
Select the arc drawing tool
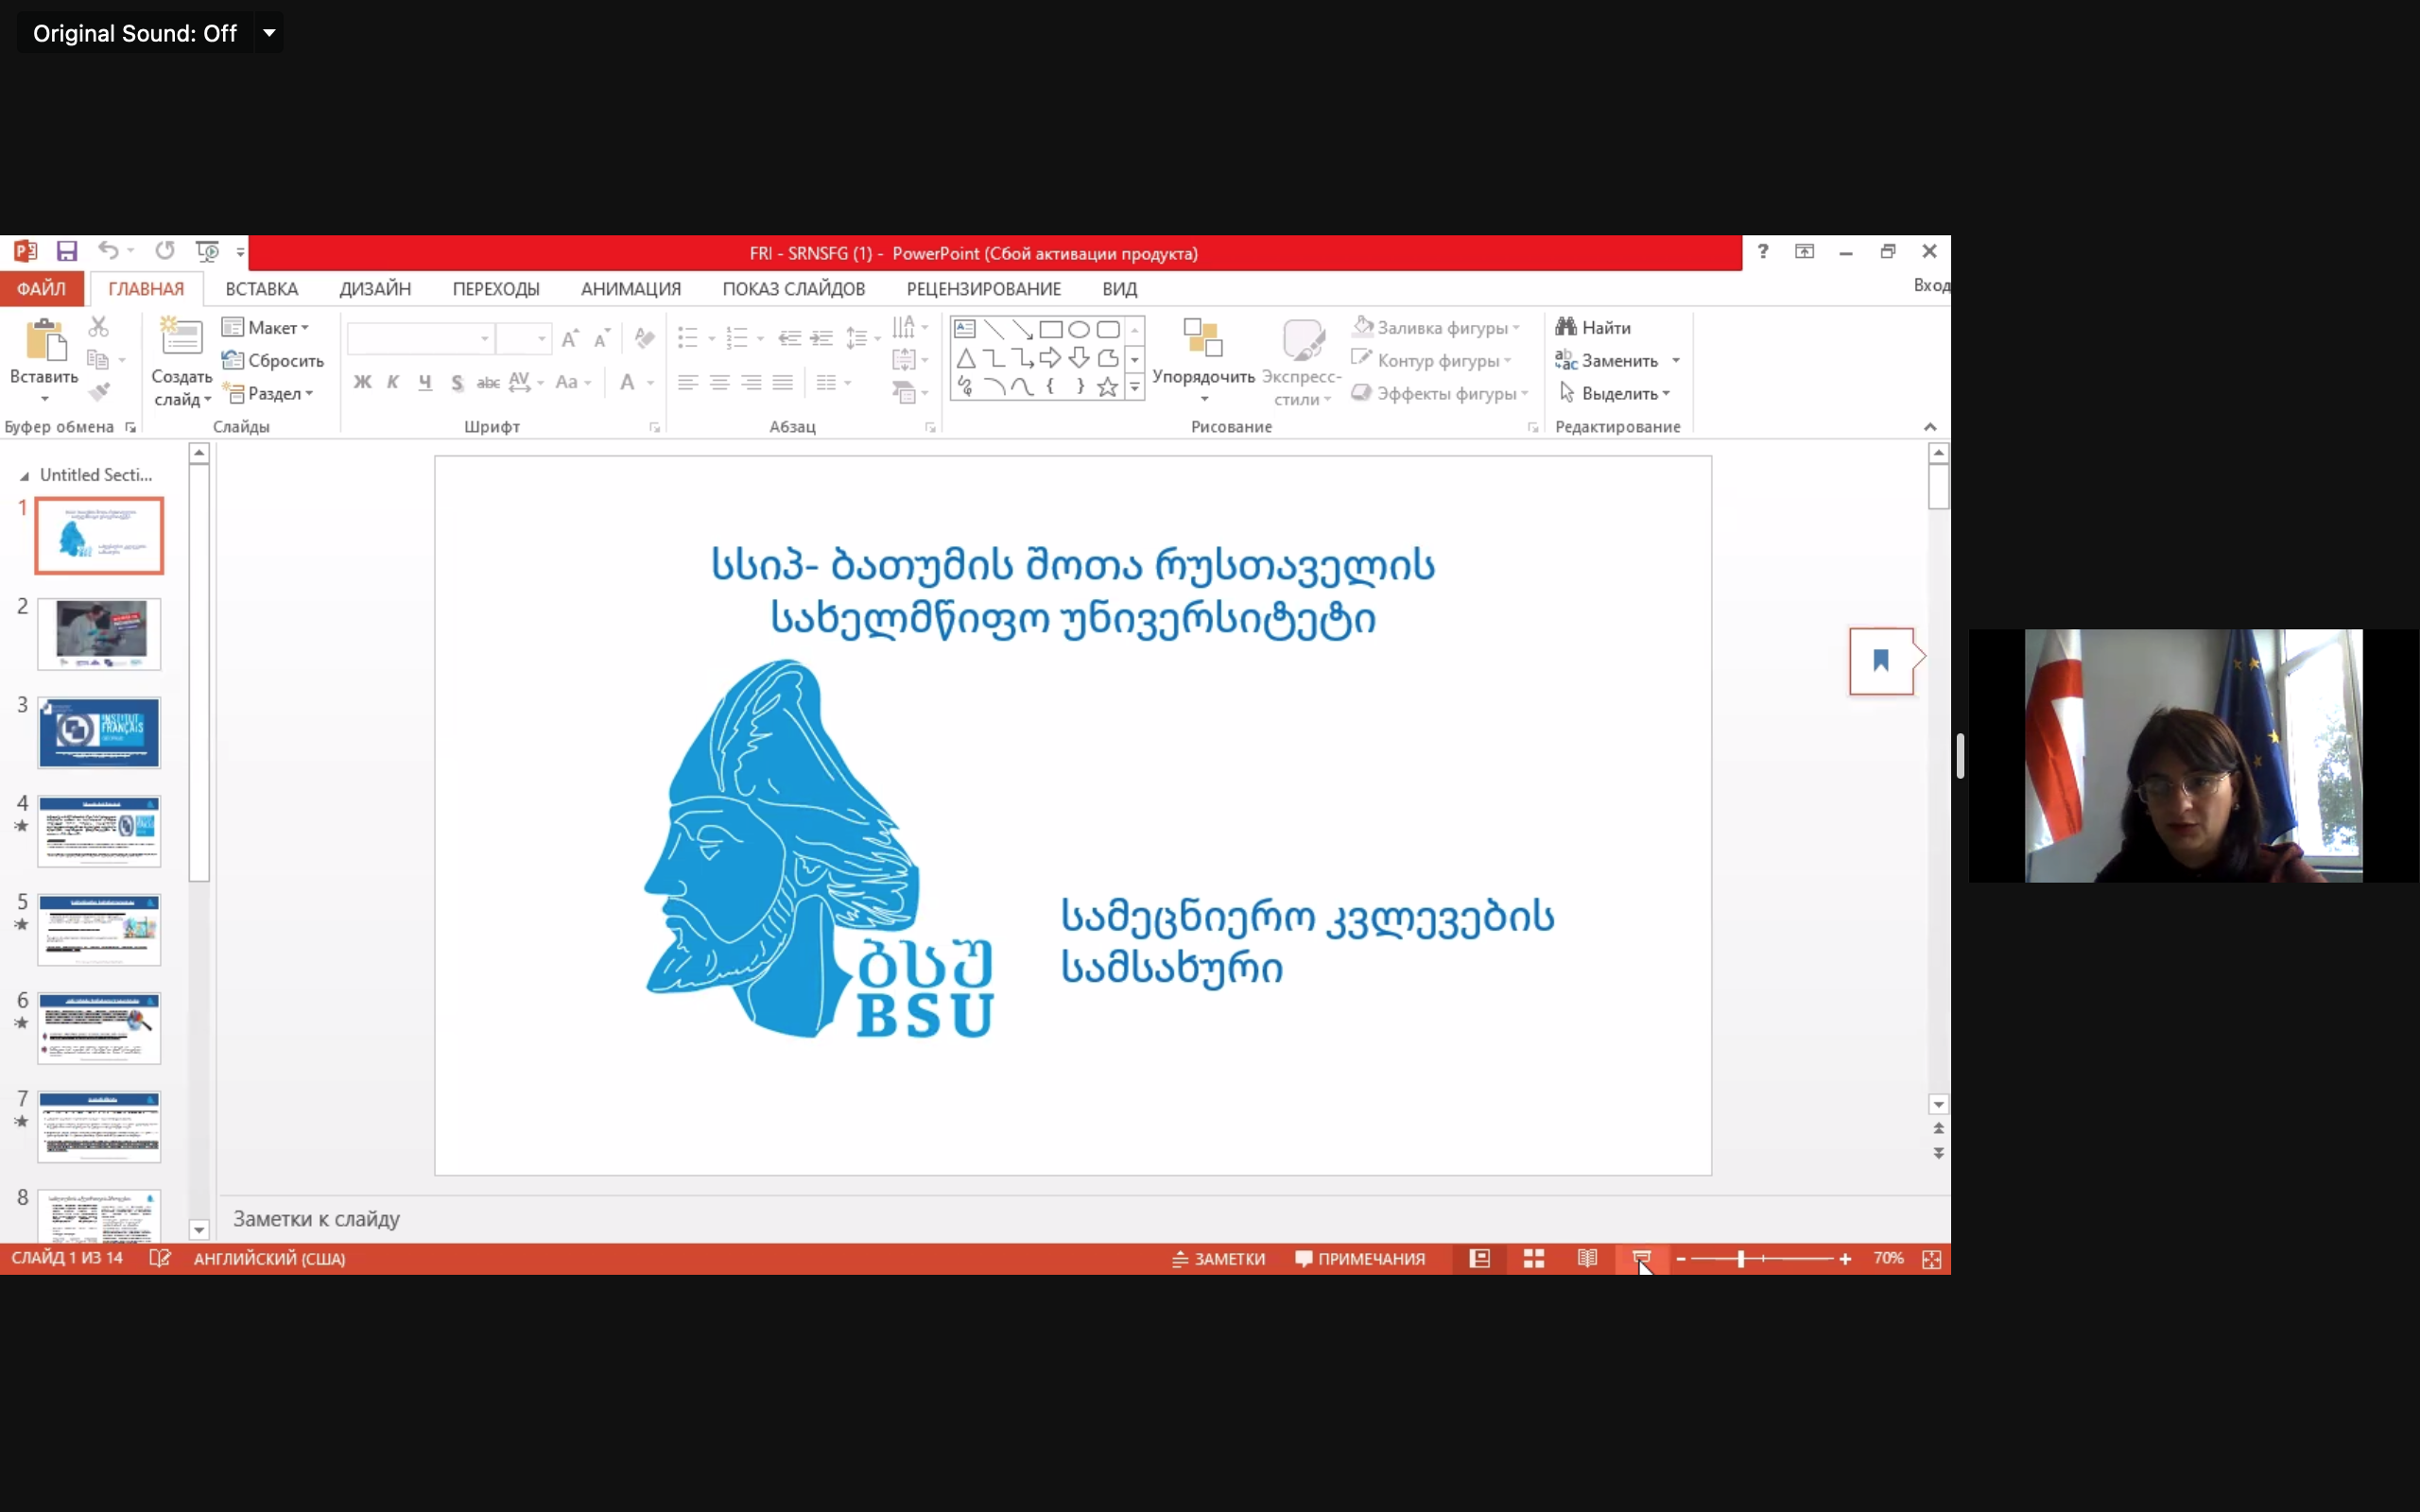994,387
